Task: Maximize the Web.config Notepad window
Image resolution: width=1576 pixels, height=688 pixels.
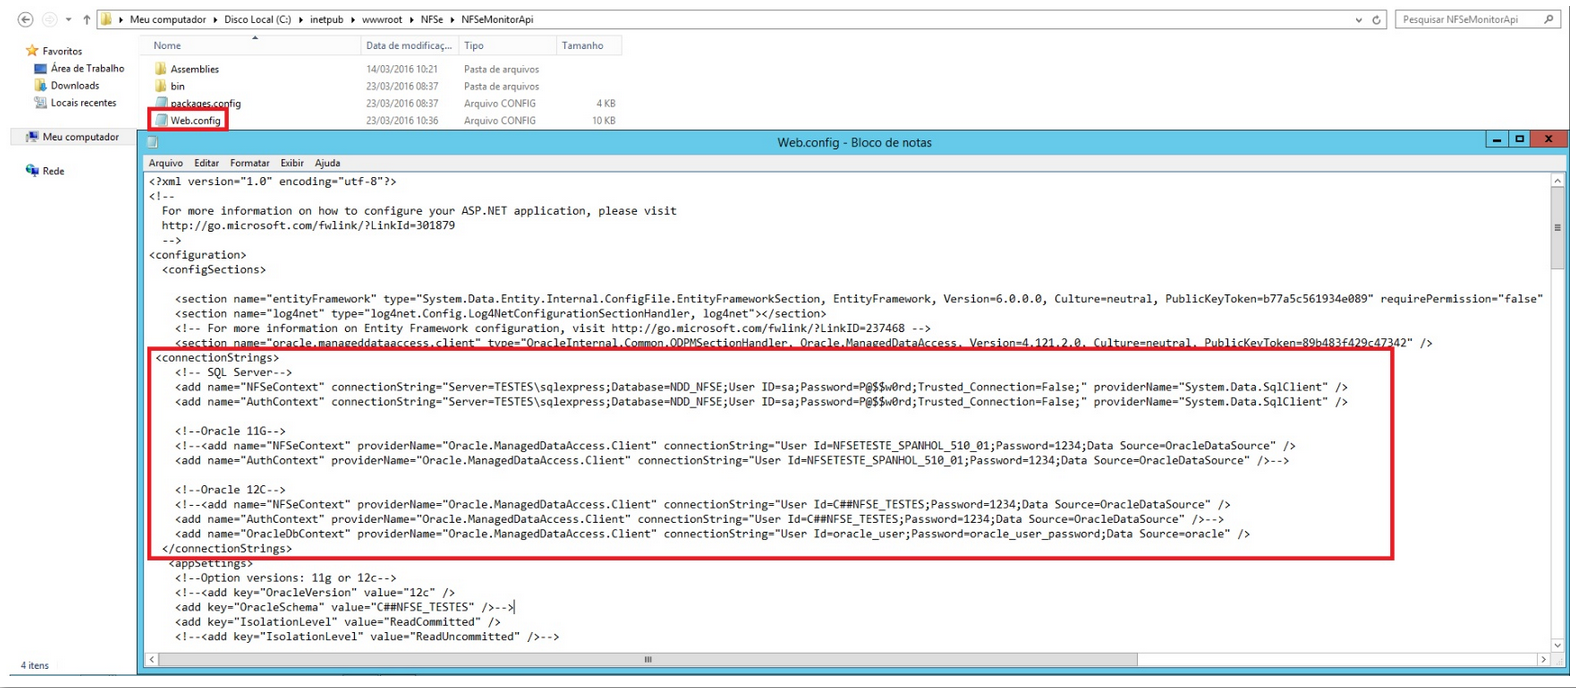Action: [x=1519, y=140]
